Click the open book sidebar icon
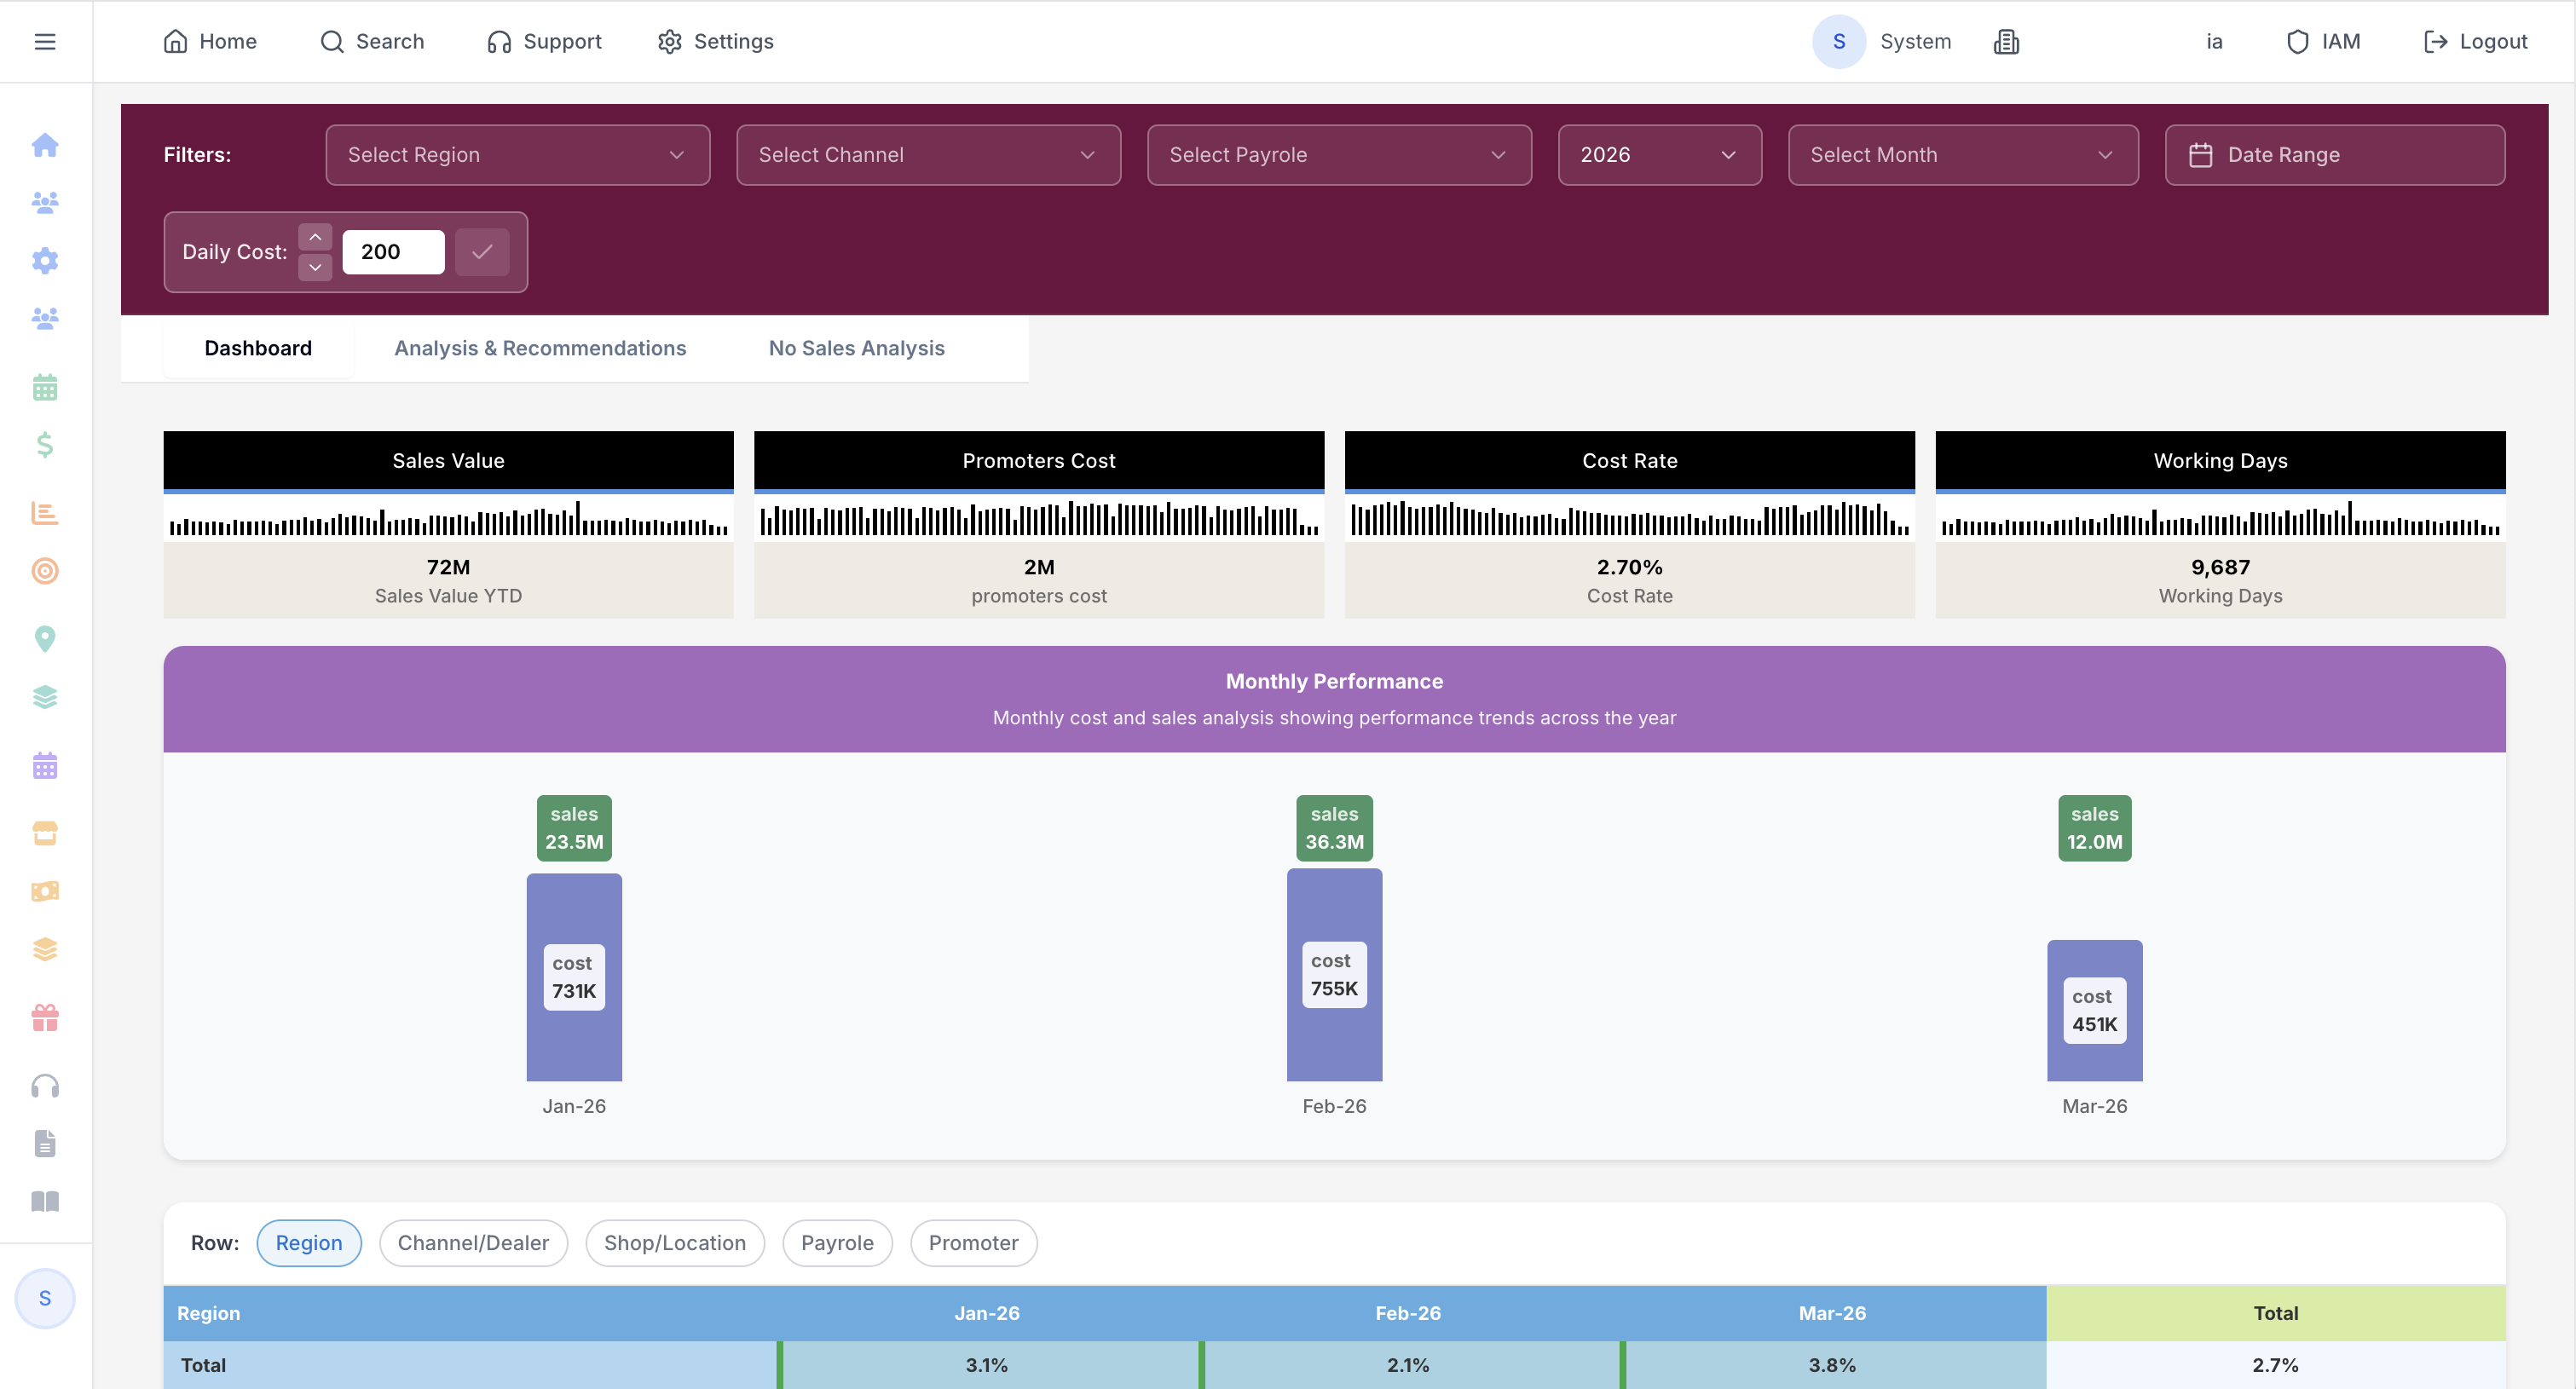Image resolution: width=2576 pixels, height=1389 pixels. (45, 1201)
